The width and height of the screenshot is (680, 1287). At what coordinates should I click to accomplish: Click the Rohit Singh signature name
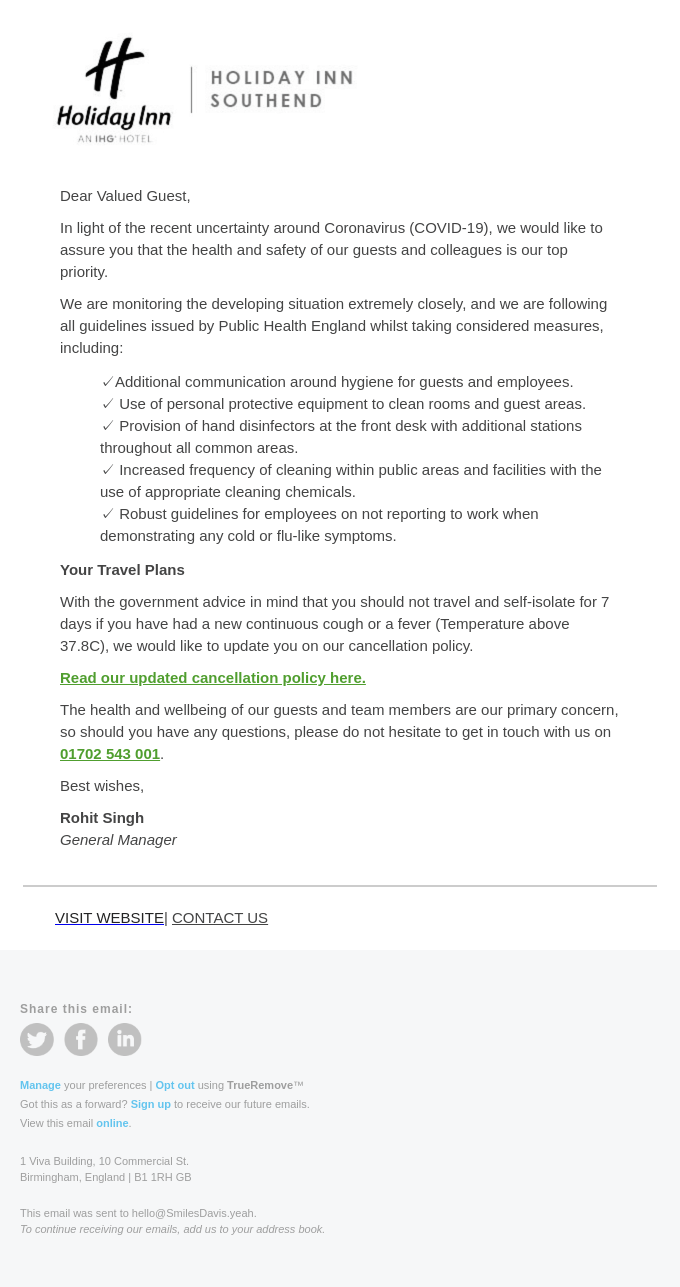pos(102,817)
